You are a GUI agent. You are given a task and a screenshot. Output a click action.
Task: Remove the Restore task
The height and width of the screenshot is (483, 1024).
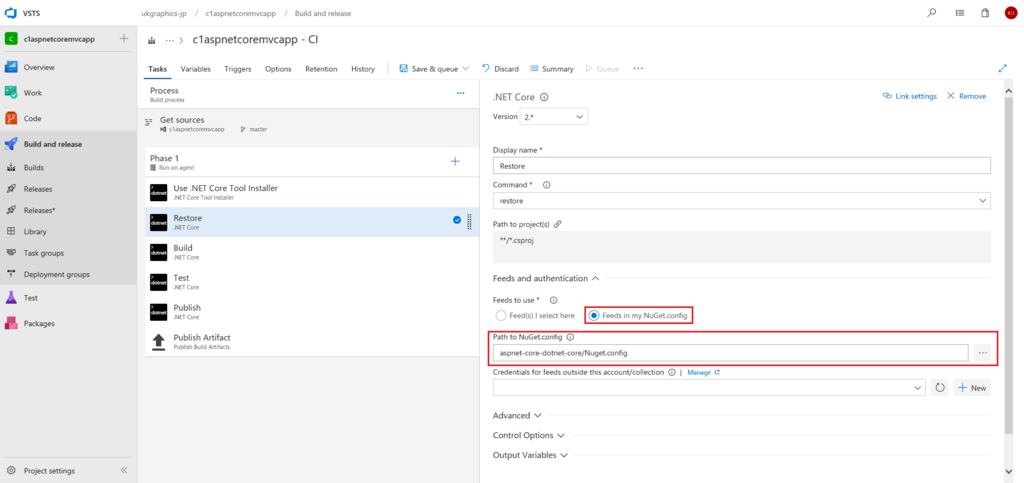pyautogui.click(x=967, y=96)
